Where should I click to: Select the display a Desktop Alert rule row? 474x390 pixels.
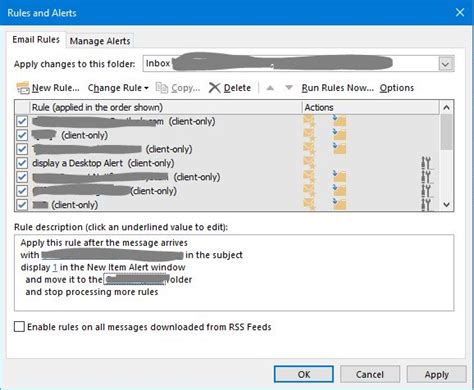(x=227, y=163)
